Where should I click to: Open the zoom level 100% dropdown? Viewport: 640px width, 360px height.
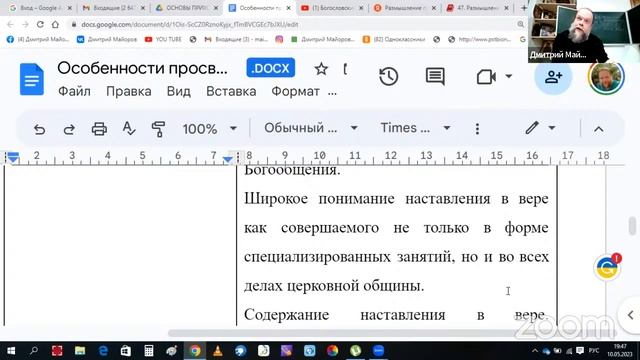(x=210, y=129)
